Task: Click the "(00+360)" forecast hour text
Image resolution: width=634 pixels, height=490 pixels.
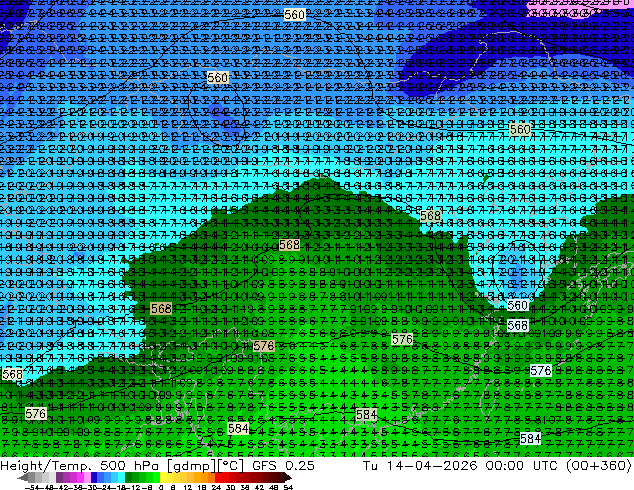Action: coord(598,465)
